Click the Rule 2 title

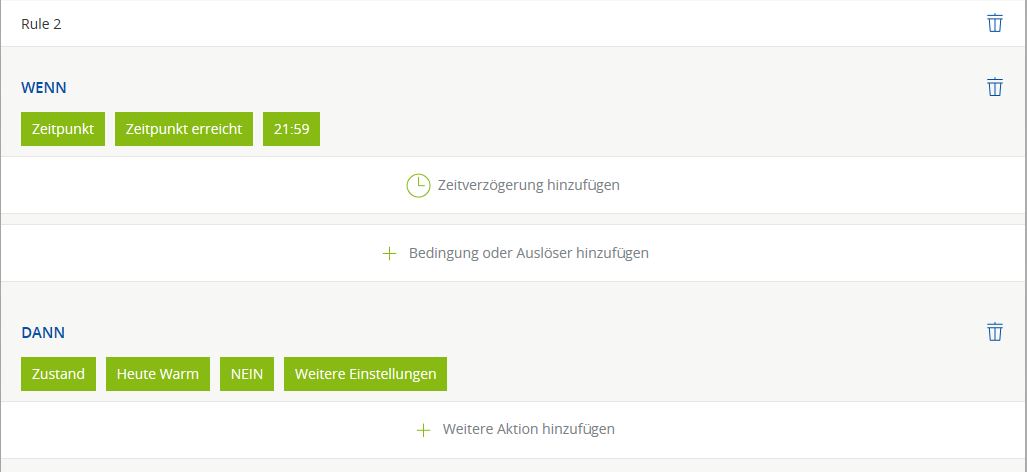(41, 23)
